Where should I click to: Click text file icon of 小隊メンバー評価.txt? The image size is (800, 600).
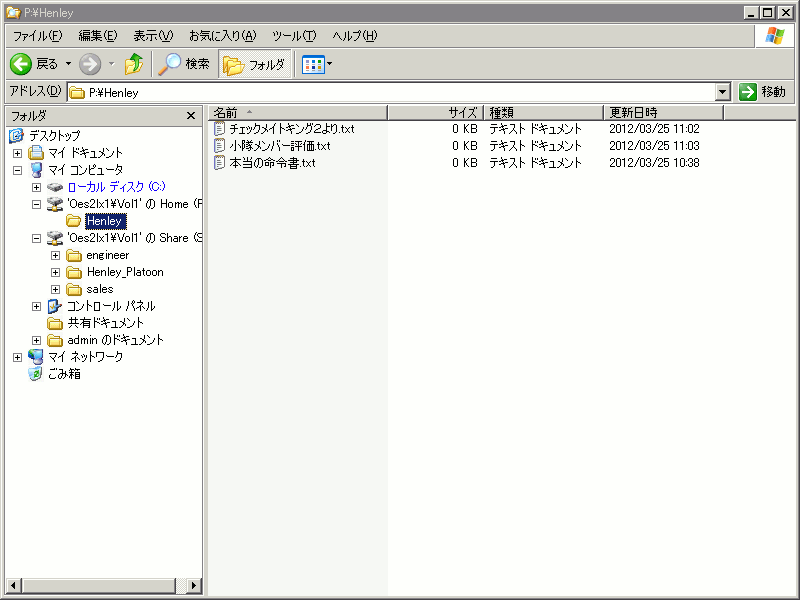(219, 146)
